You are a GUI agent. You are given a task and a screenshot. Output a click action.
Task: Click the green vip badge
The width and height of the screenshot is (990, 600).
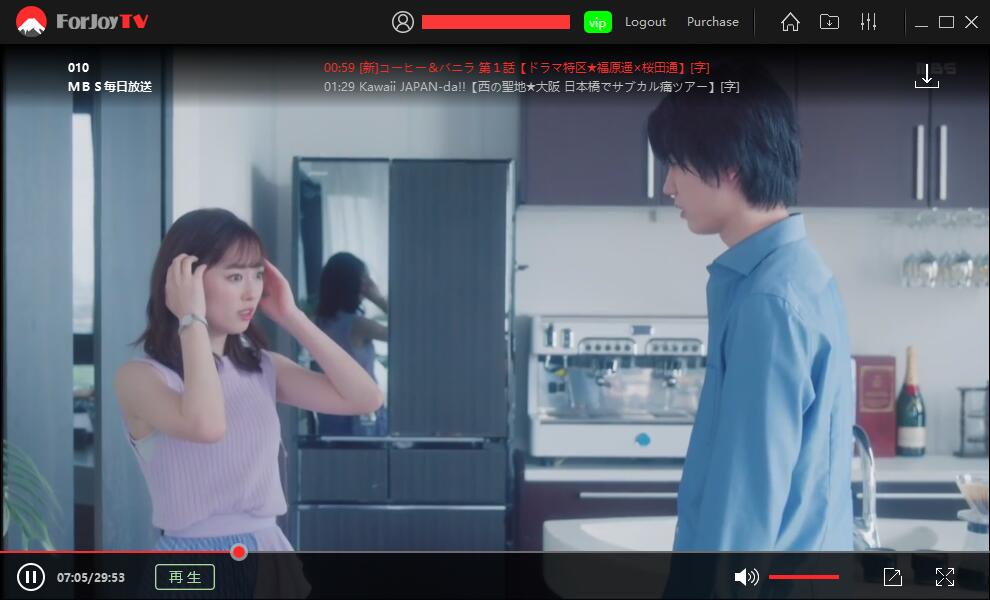[597, 21]
